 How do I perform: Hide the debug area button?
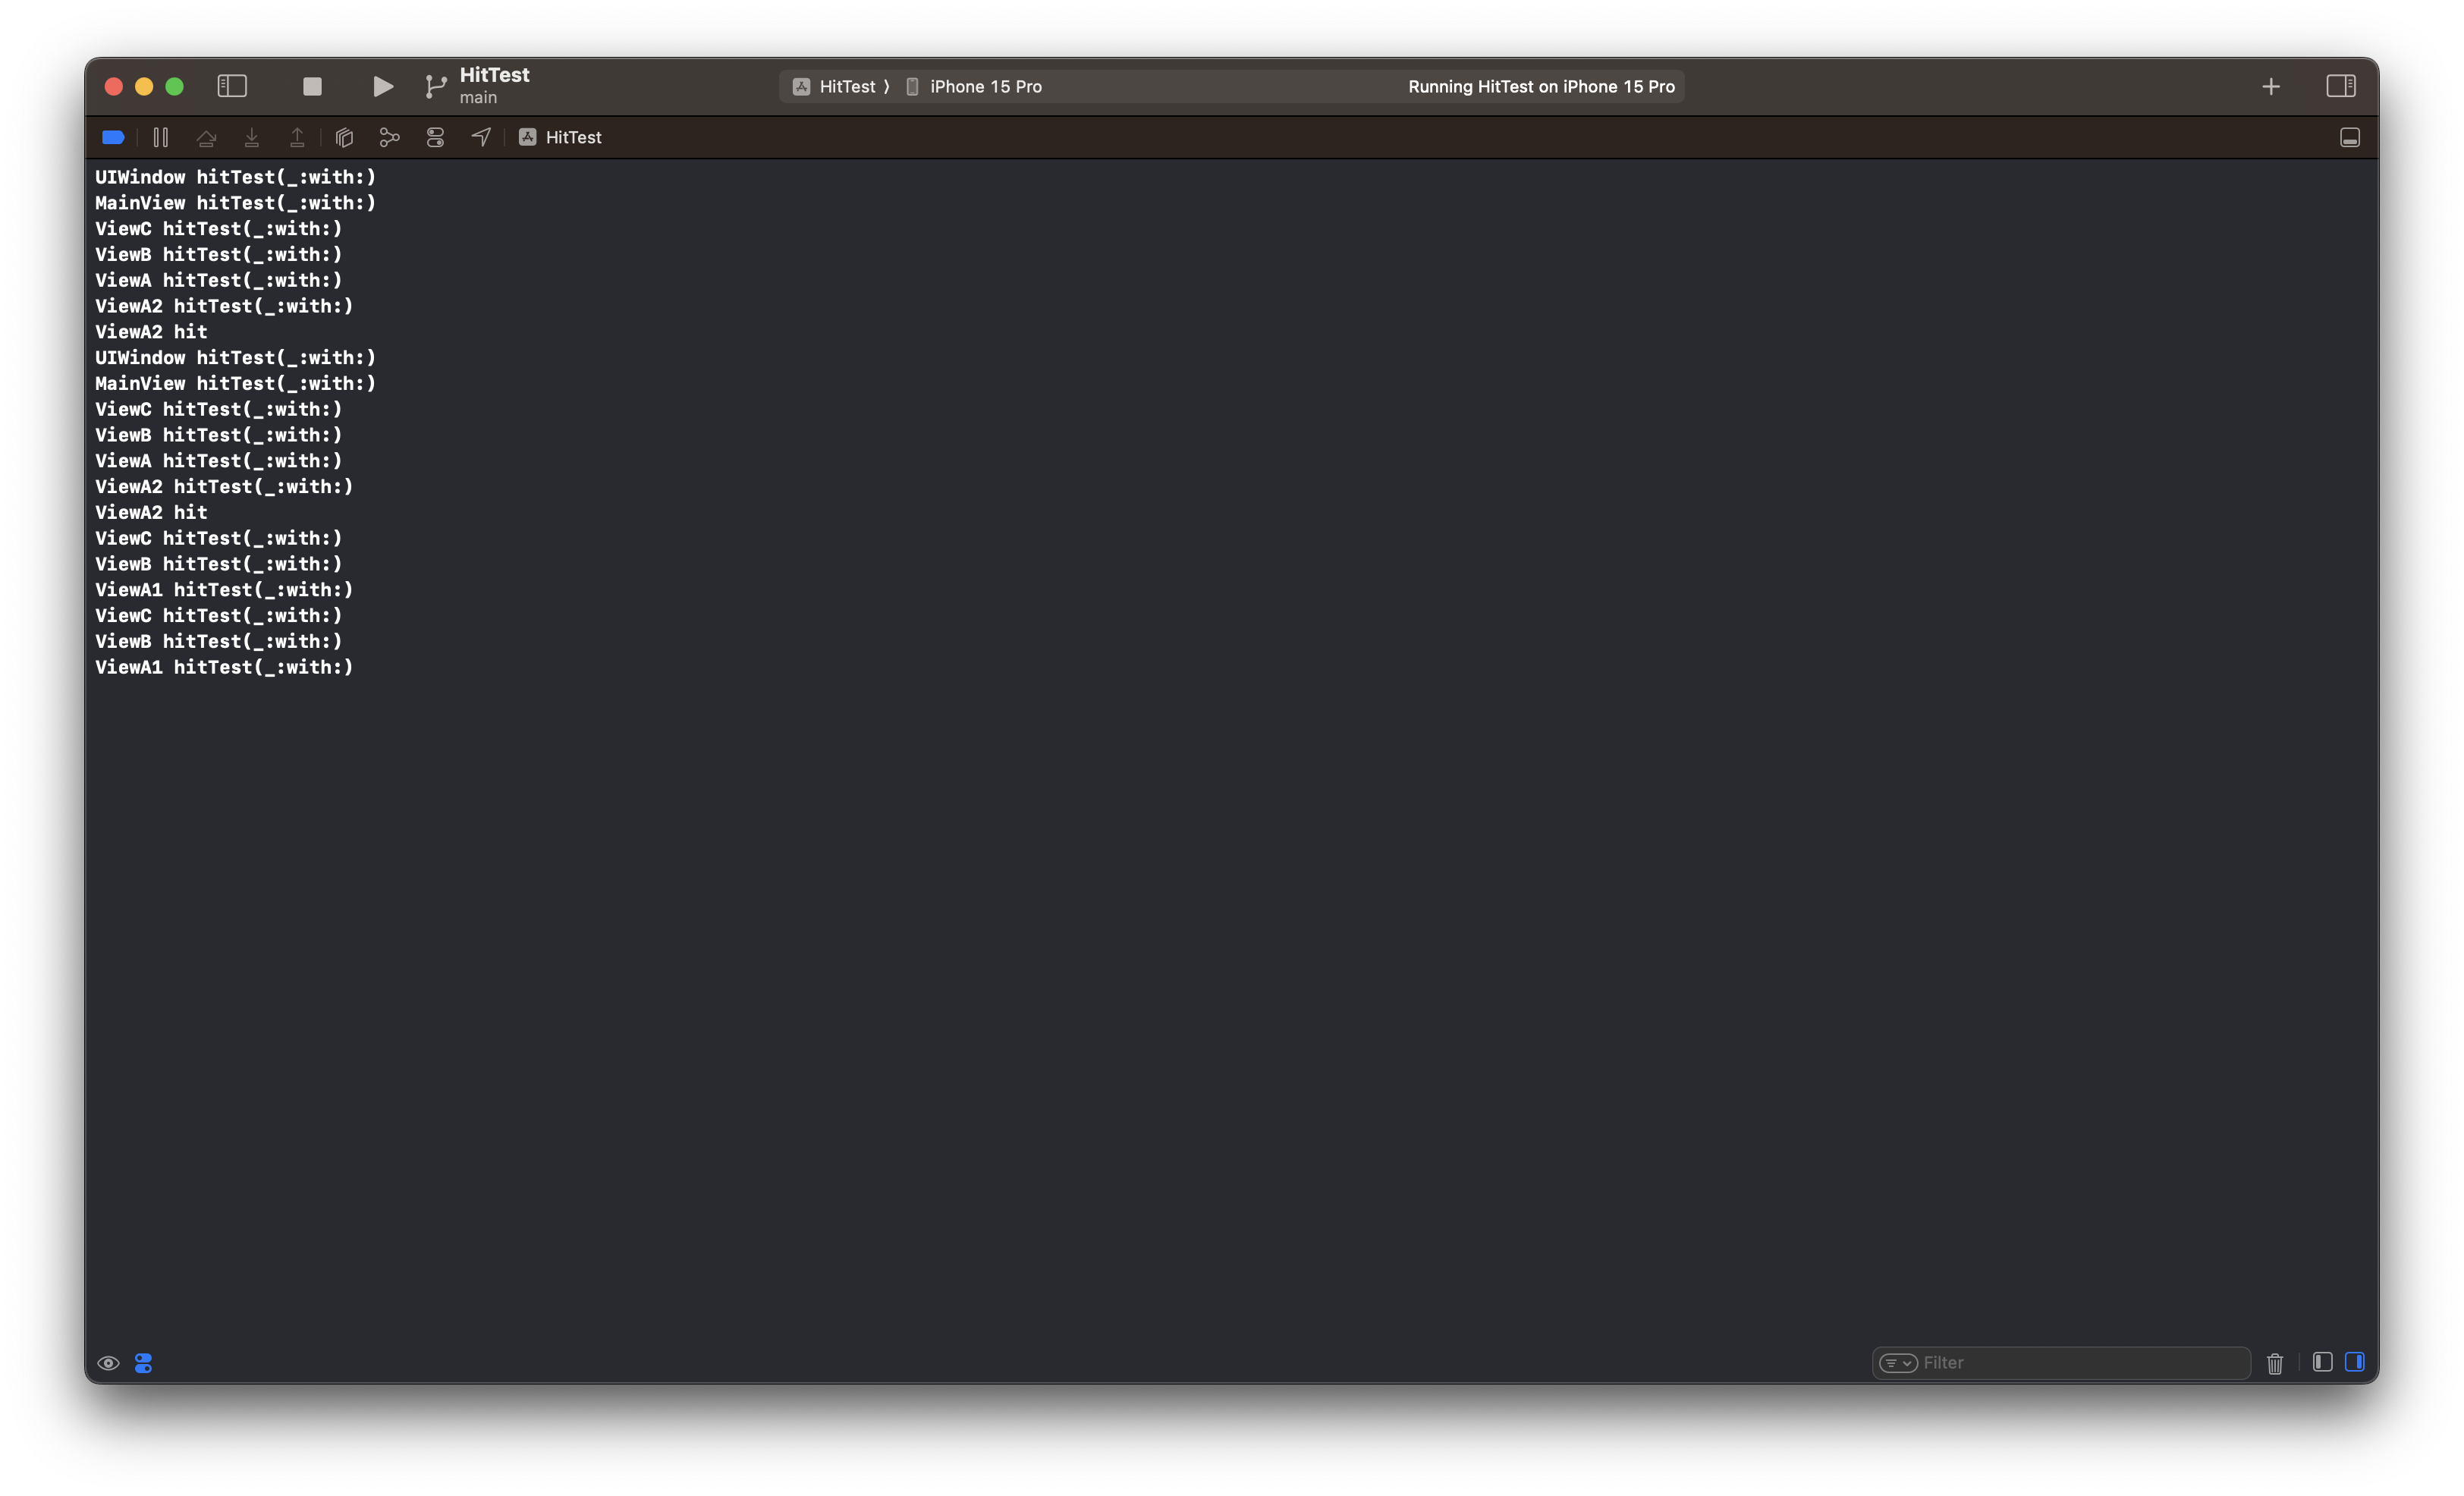[x=2350, y=138]
